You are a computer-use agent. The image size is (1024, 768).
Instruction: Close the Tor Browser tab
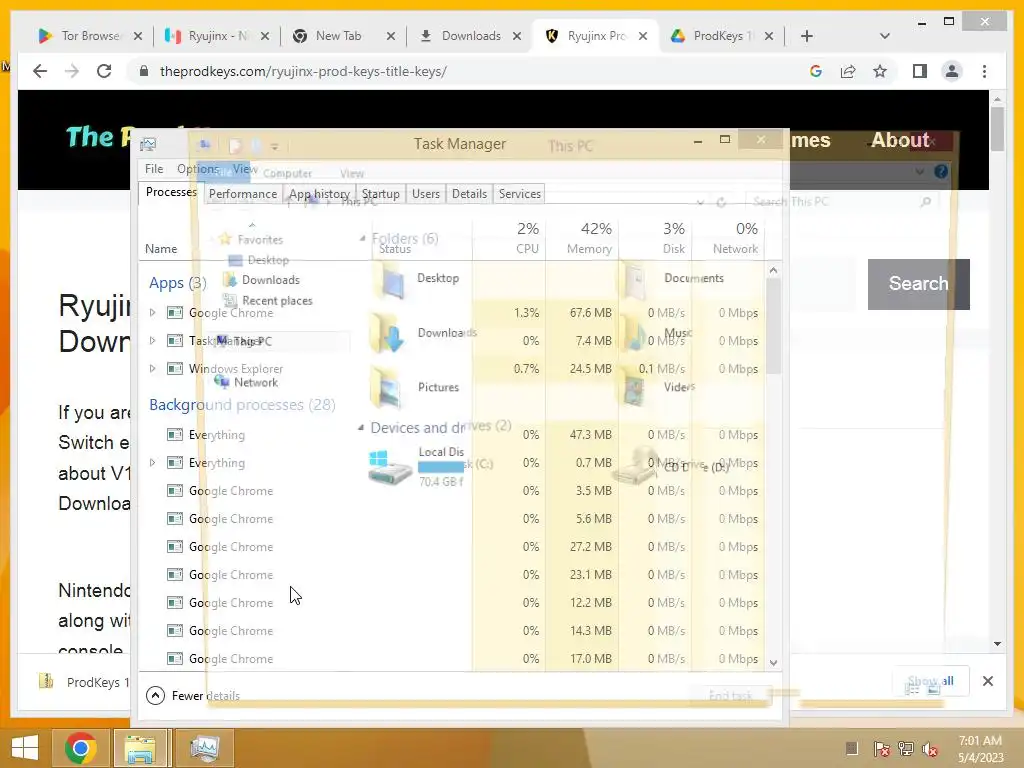tap(138, 36)
